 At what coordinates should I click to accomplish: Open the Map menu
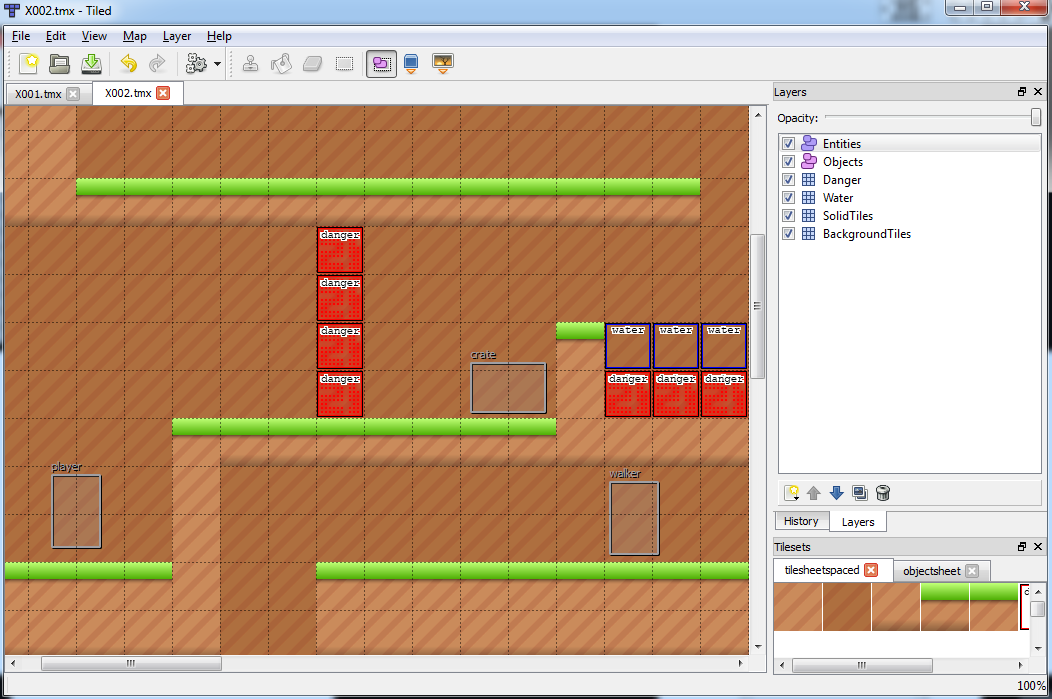click(x=134, y=36)
